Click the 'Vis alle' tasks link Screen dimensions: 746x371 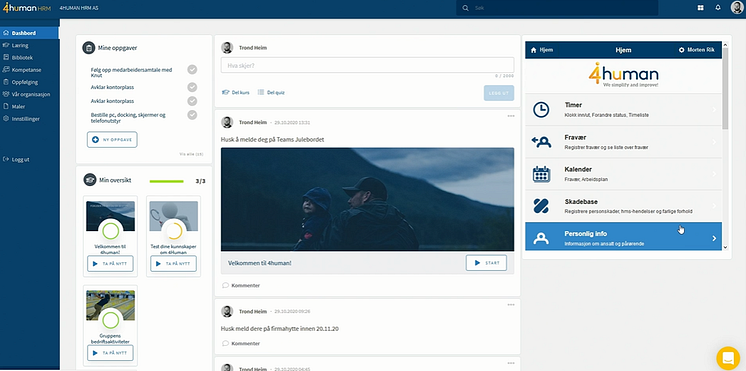pos(191,154)
